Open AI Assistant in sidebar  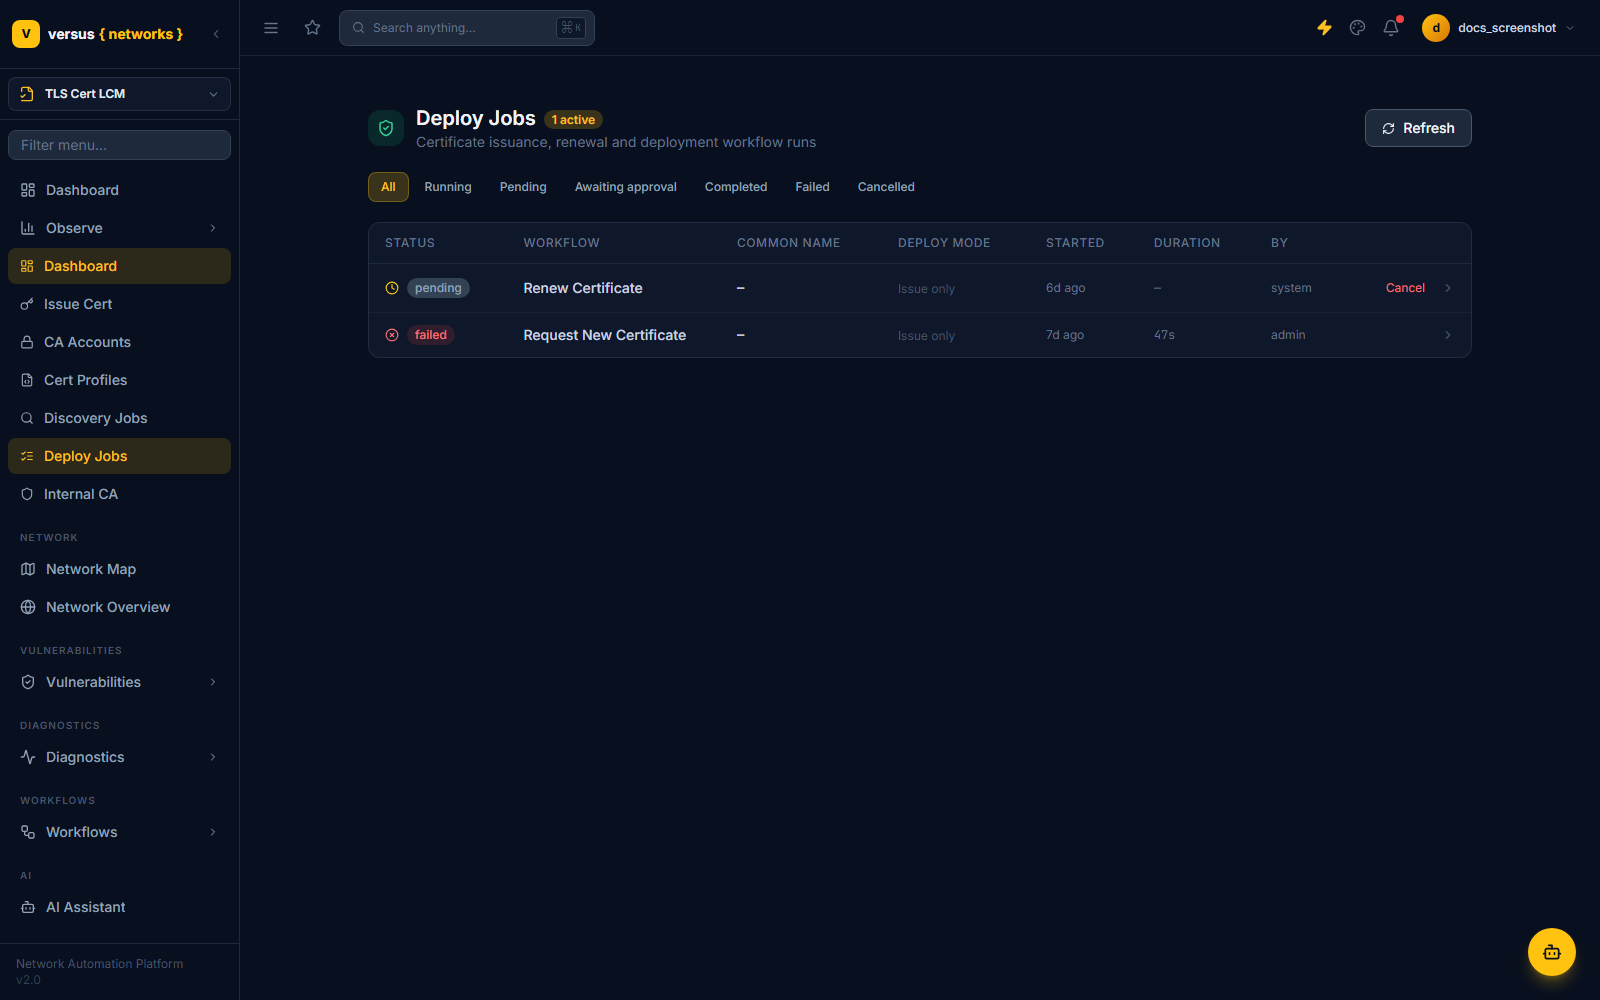[x=119, y=907]
